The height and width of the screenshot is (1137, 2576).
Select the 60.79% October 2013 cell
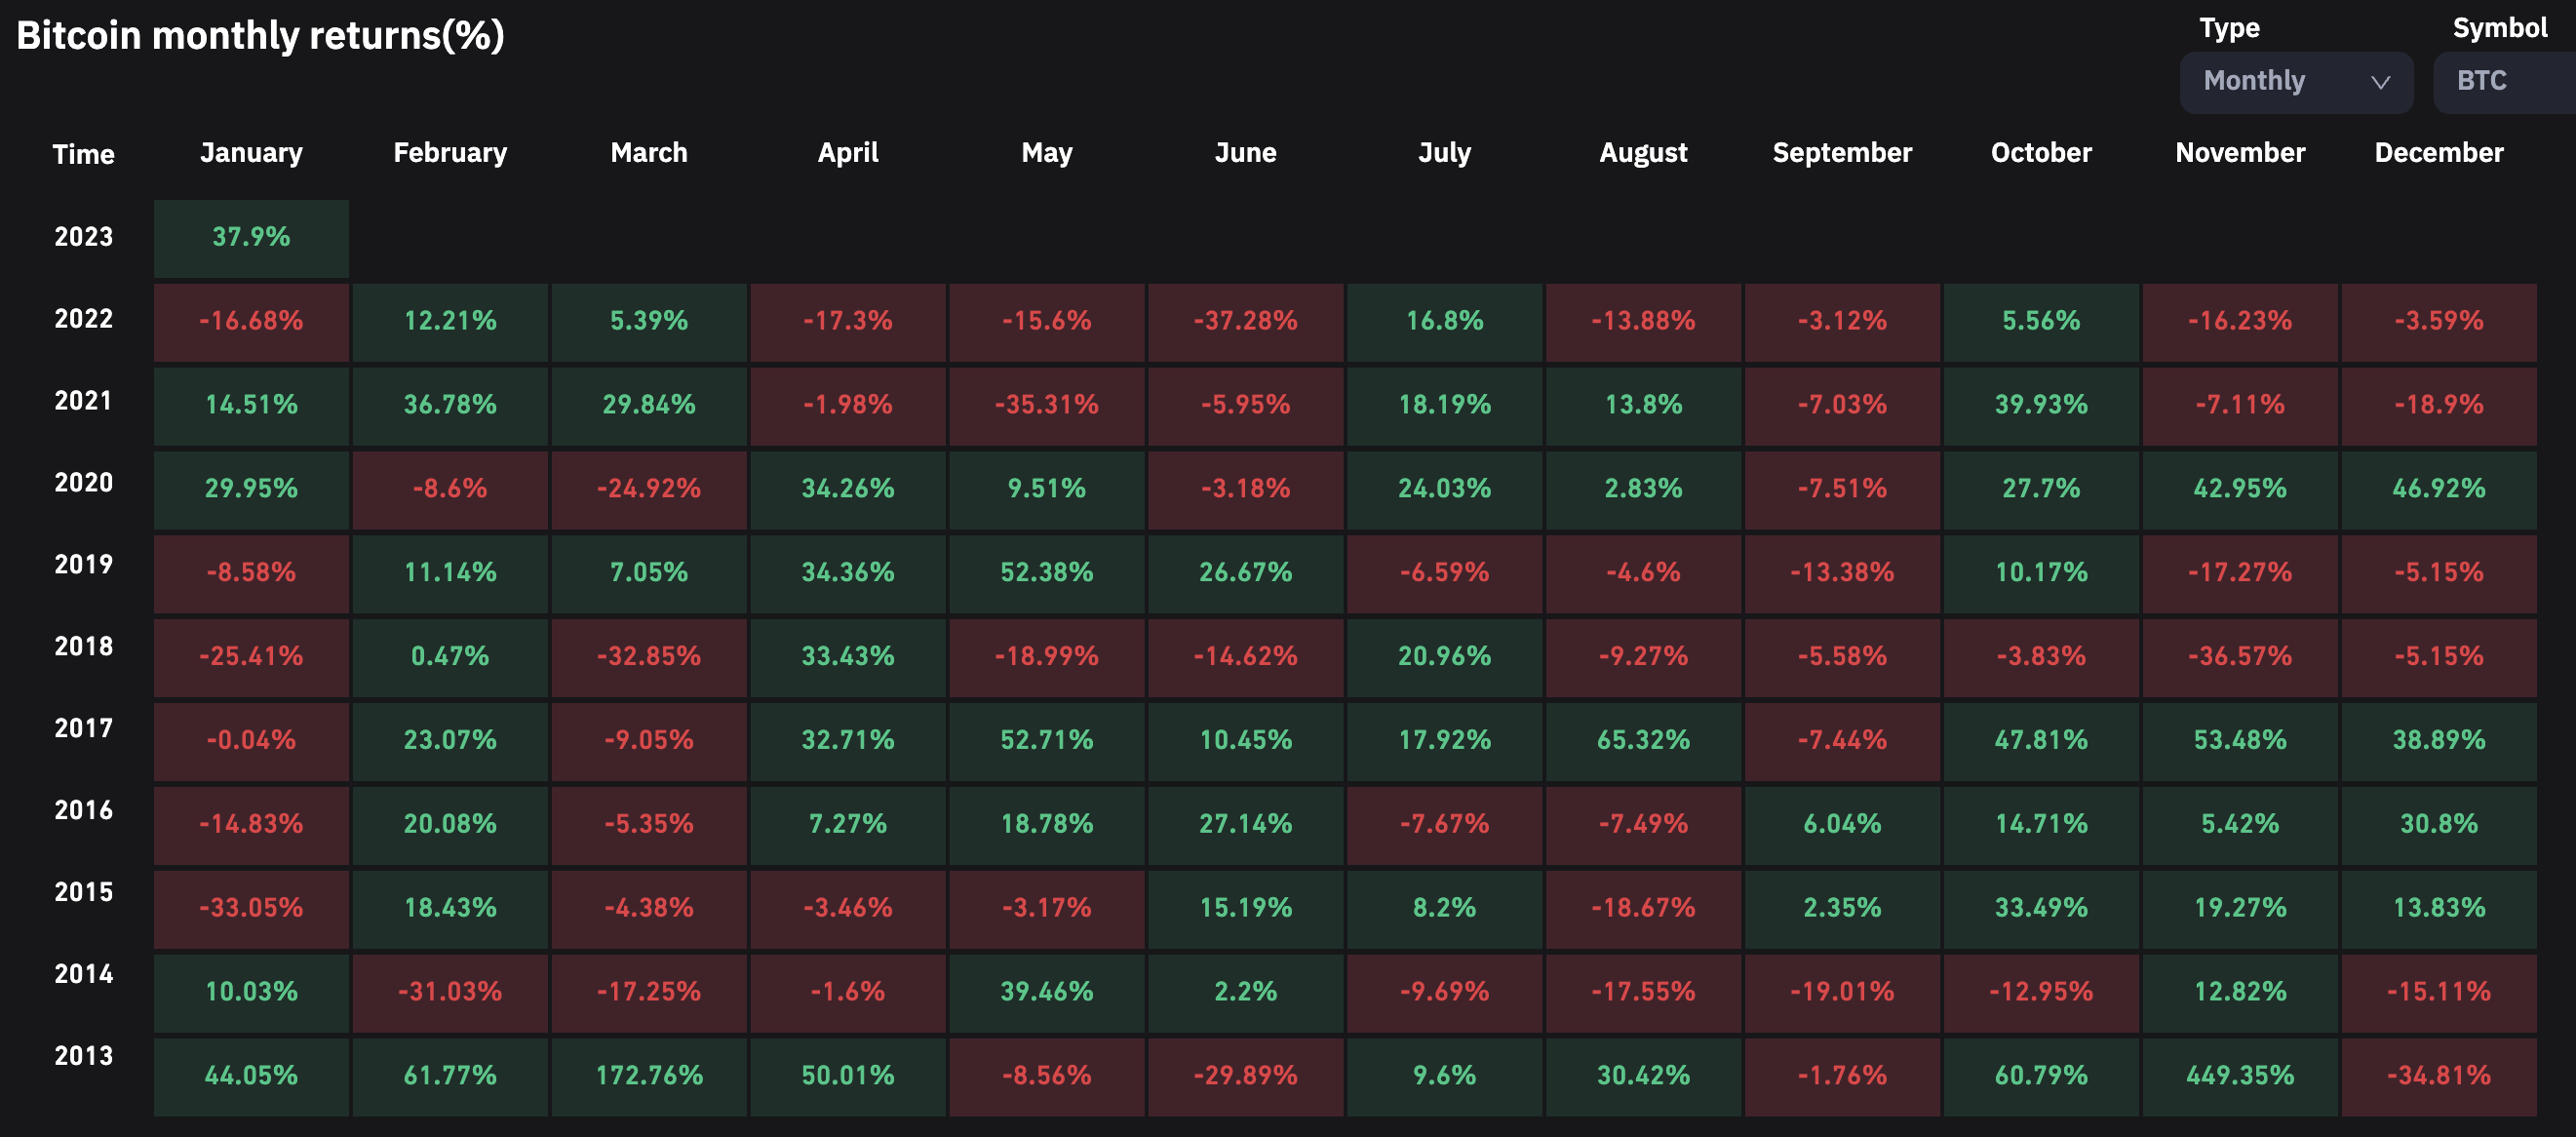point(2040,1076)
